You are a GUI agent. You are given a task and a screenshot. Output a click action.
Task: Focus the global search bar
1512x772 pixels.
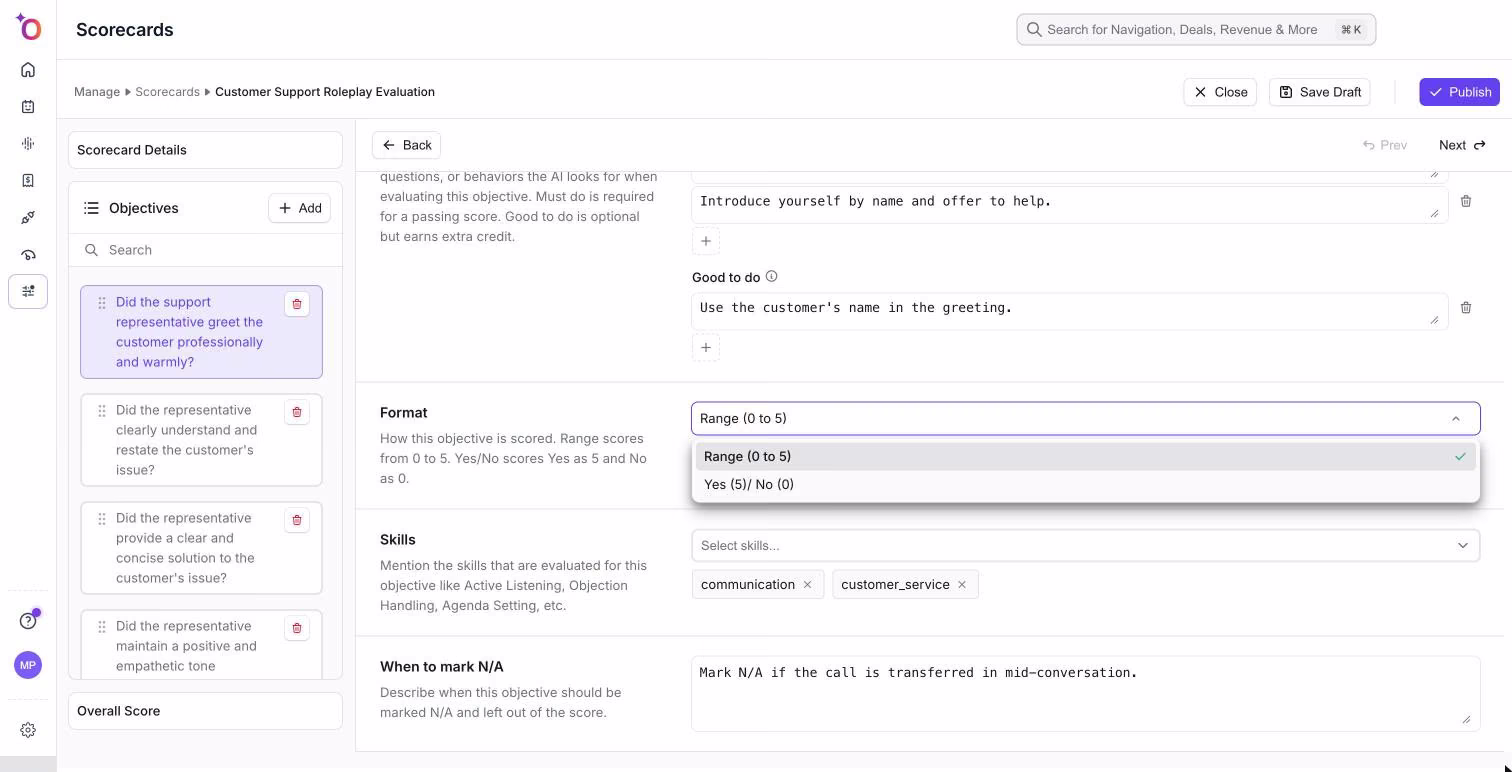[1196, 30]
